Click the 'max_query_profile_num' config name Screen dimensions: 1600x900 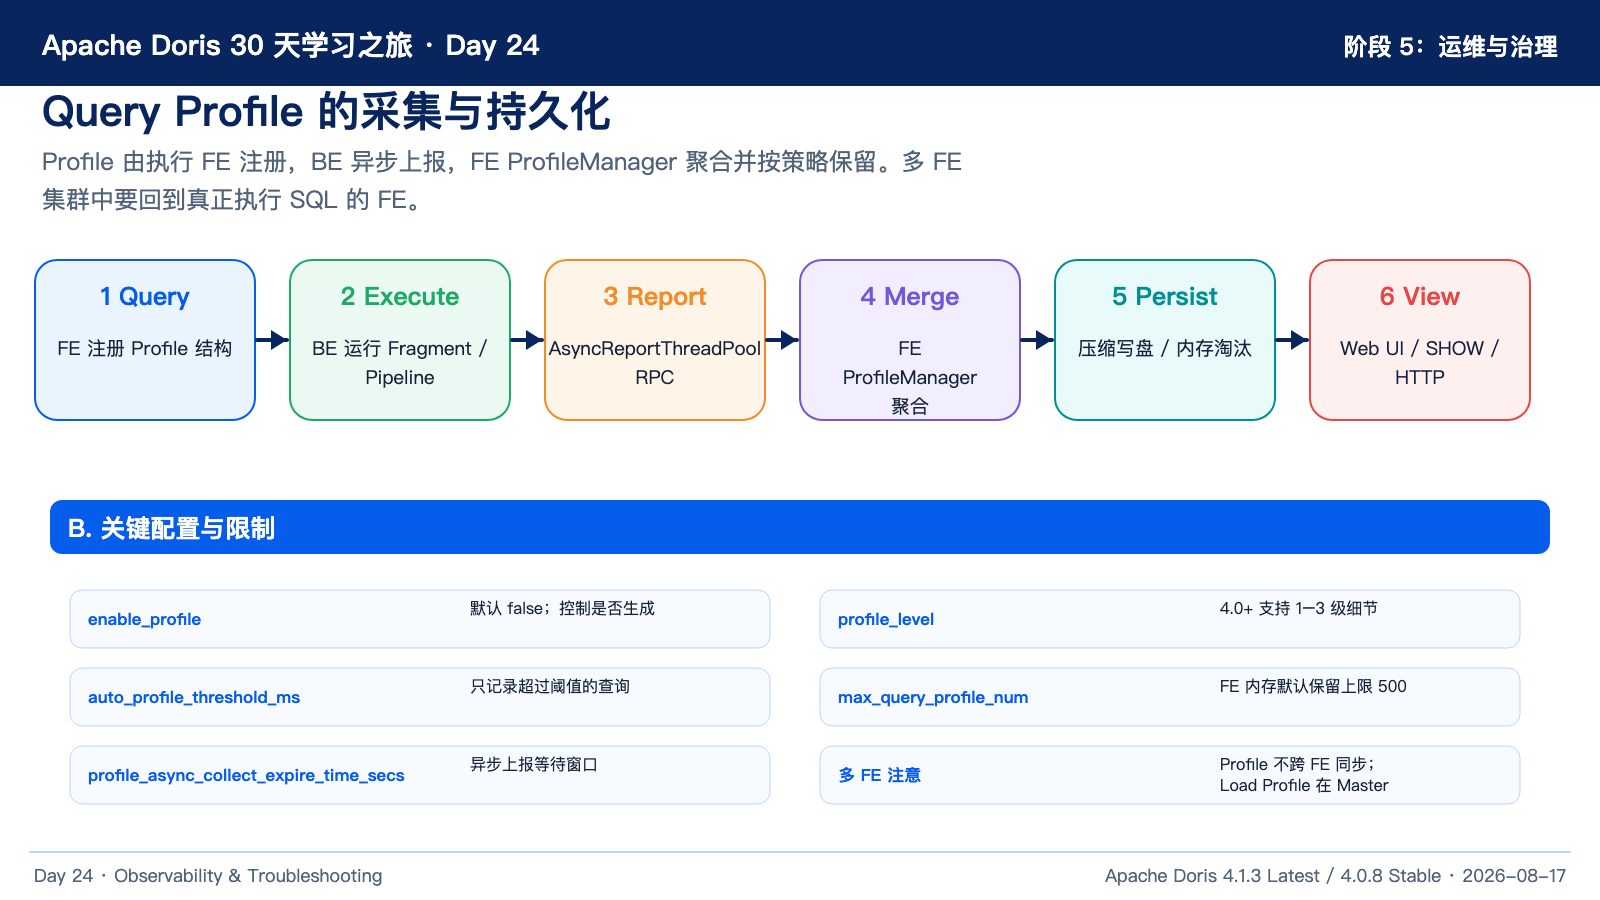click(x=933, y=697)
